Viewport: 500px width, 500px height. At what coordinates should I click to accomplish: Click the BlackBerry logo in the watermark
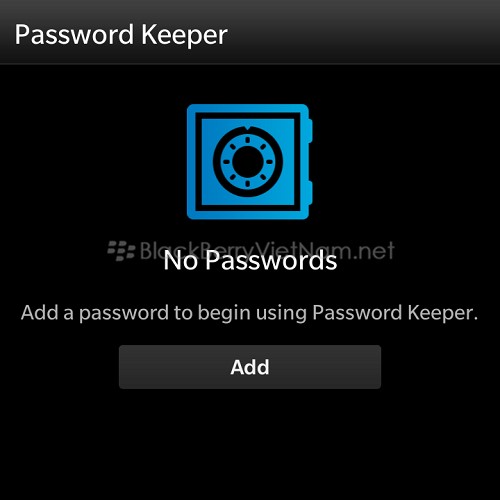(x=121, y=251)
